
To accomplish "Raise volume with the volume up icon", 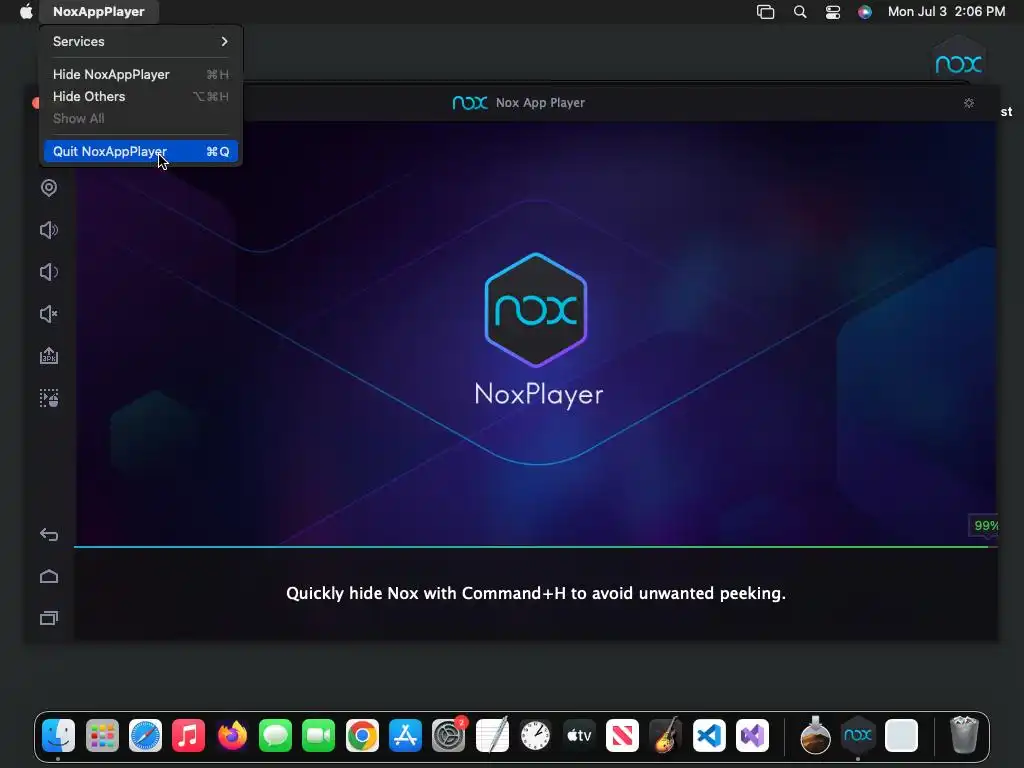I will point(49,230).
